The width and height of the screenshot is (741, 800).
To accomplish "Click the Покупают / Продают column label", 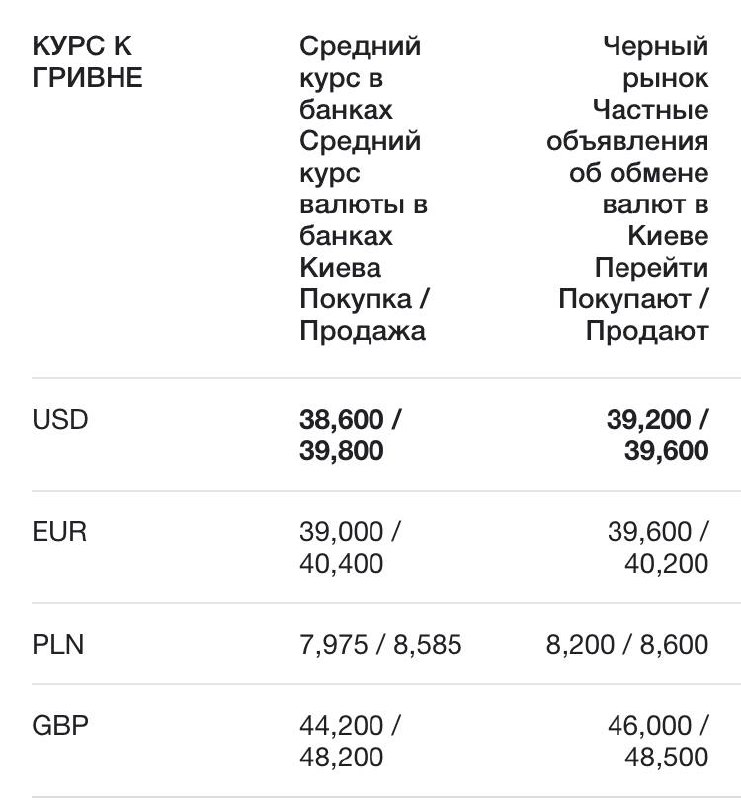I will pos(634,315).
